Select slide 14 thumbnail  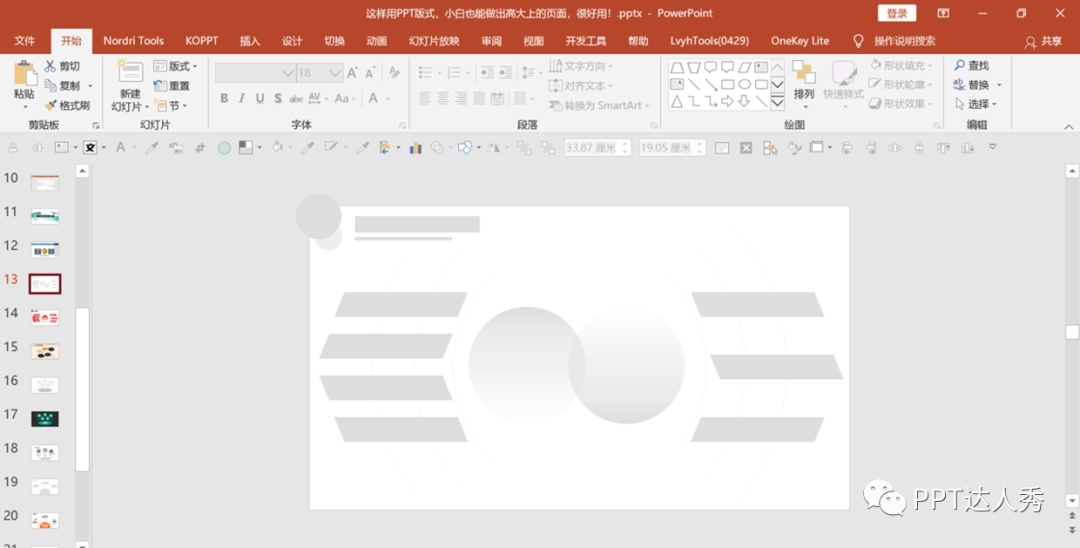click(x=45, y=317)
